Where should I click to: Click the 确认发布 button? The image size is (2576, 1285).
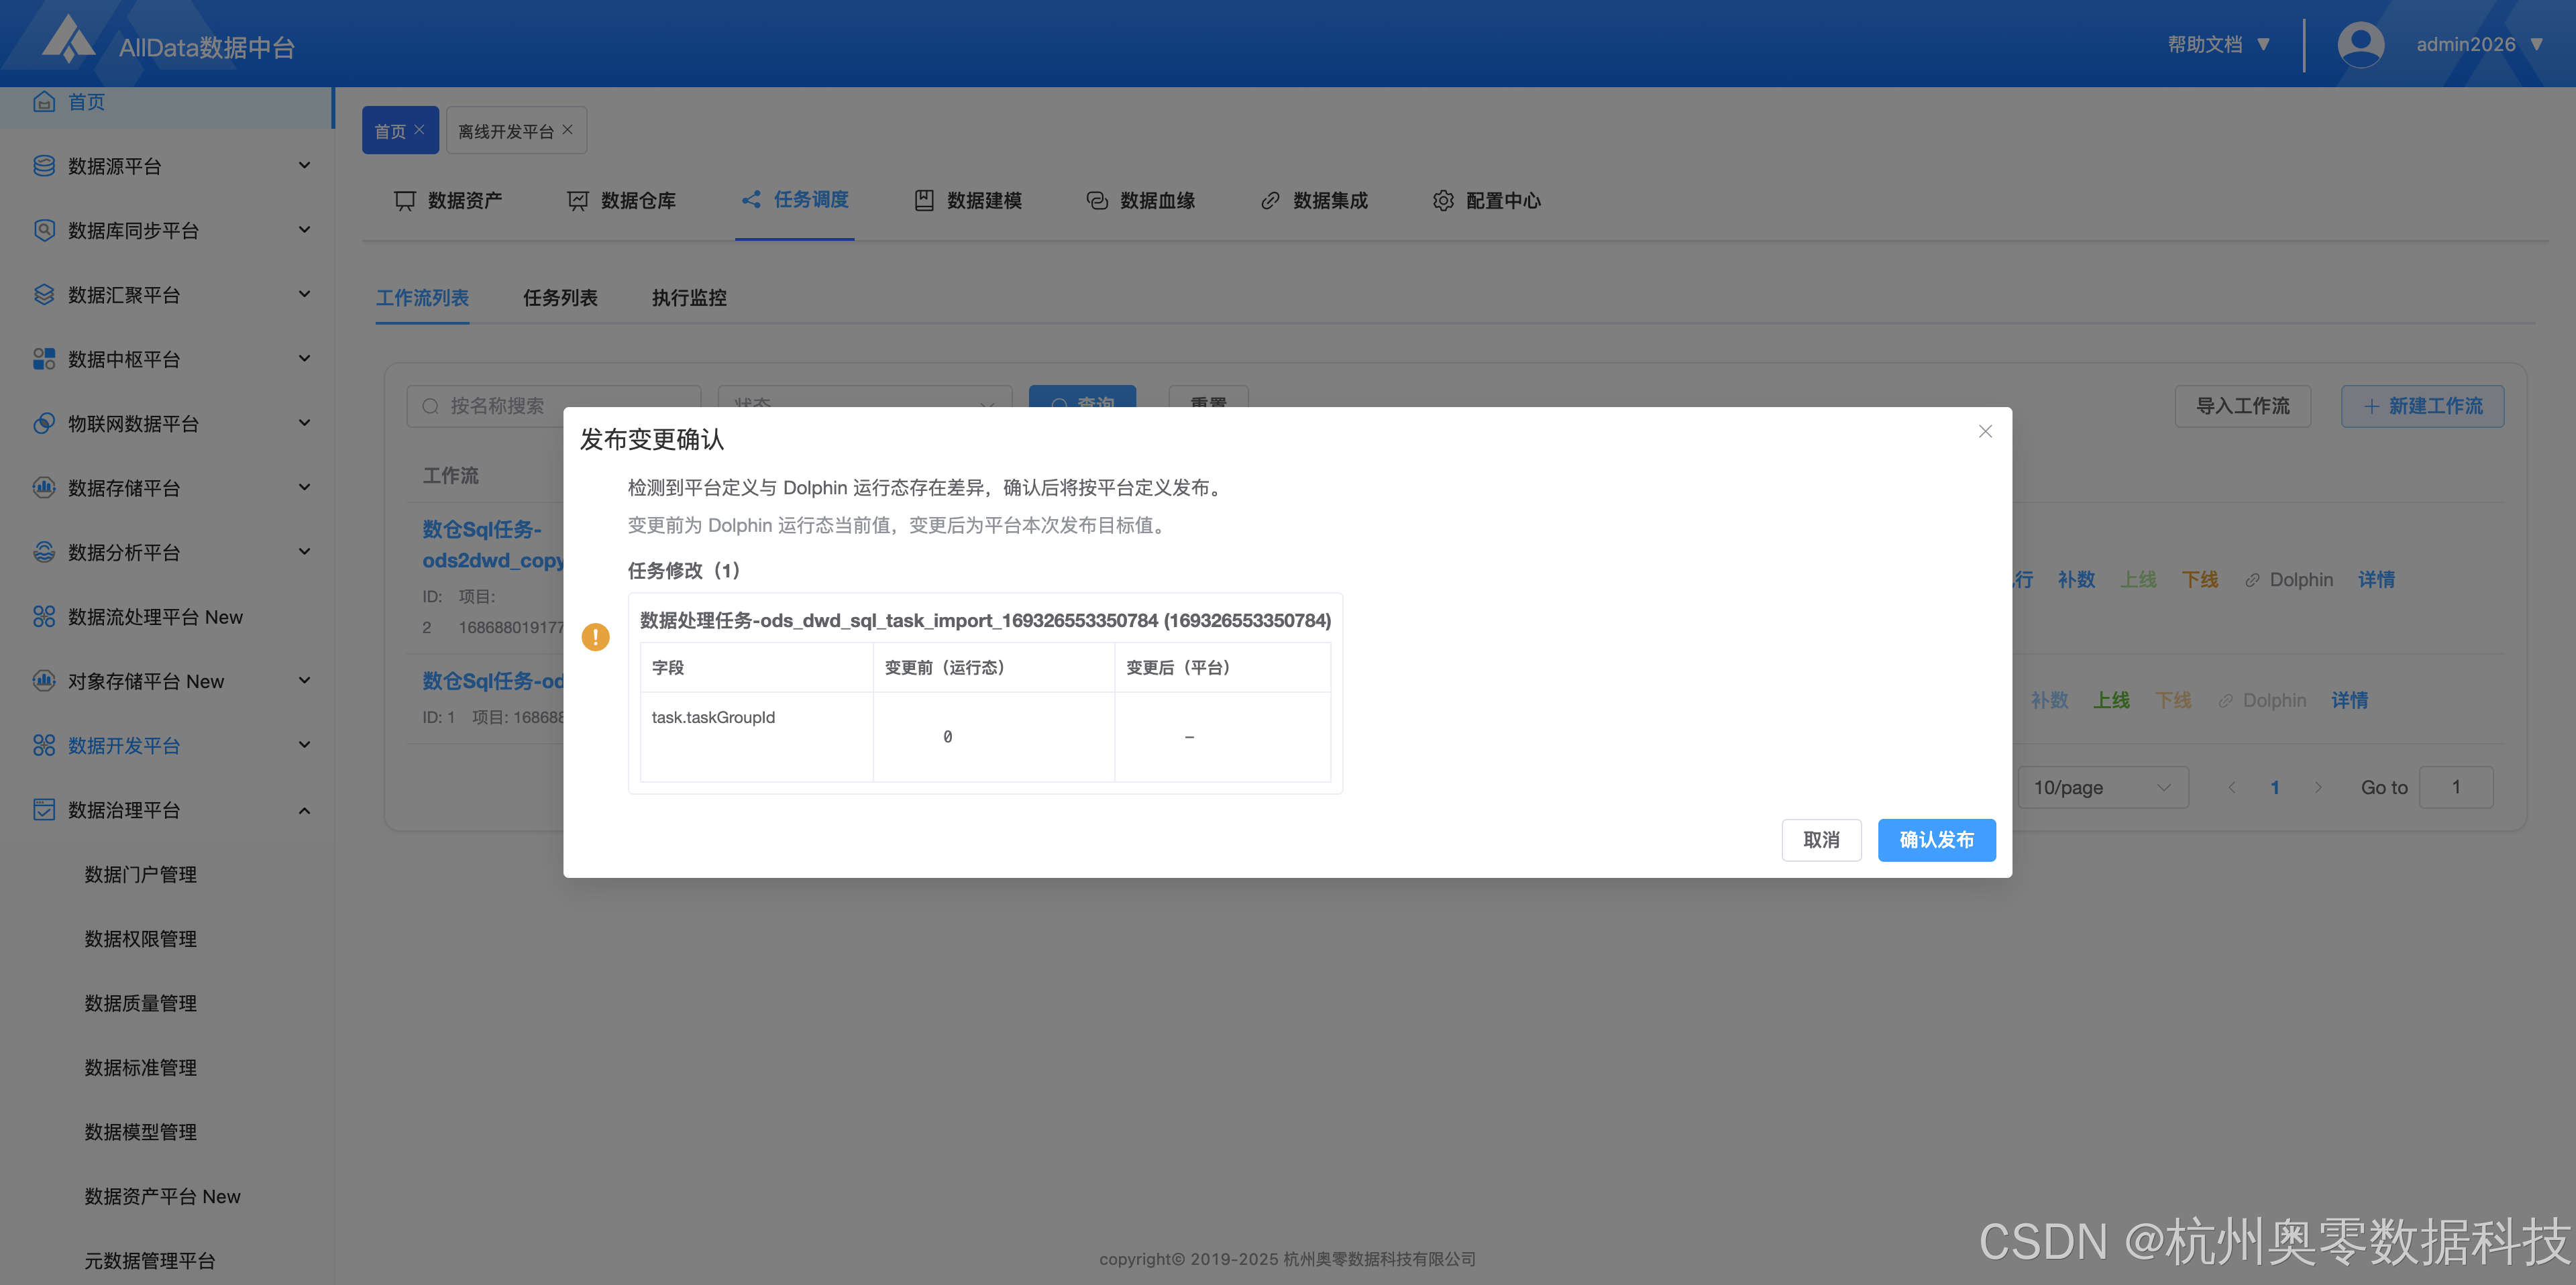(1936, 840)
